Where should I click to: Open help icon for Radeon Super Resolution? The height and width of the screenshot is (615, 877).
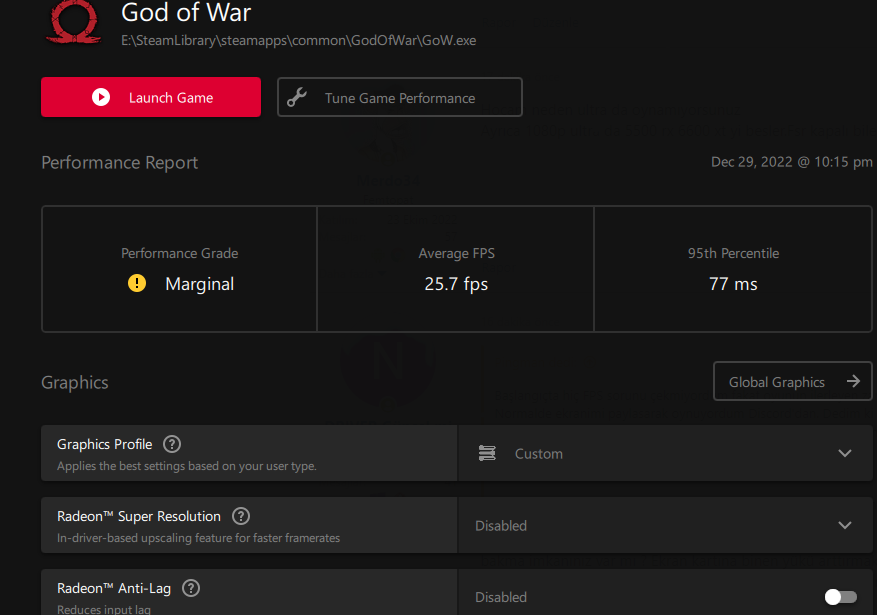pyautogui.click(x=241, y=516)
